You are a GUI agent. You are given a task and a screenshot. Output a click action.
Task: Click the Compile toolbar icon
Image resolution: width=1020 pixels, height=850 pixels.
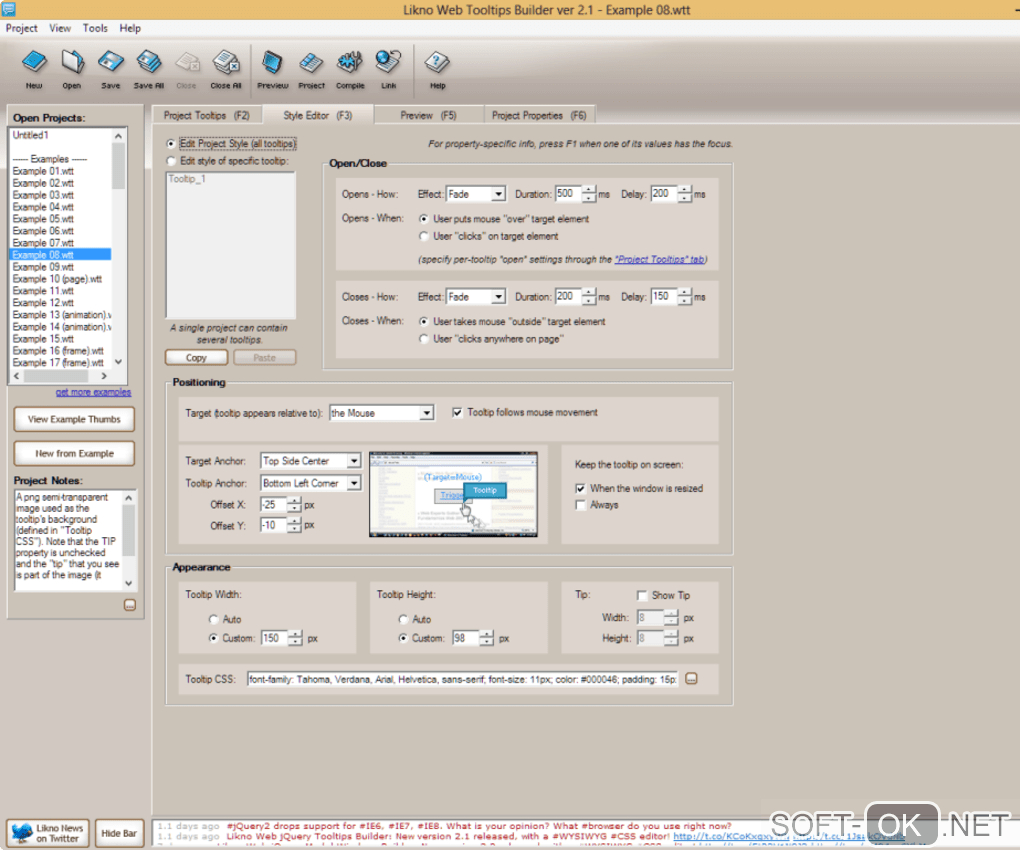click(350, 68)
